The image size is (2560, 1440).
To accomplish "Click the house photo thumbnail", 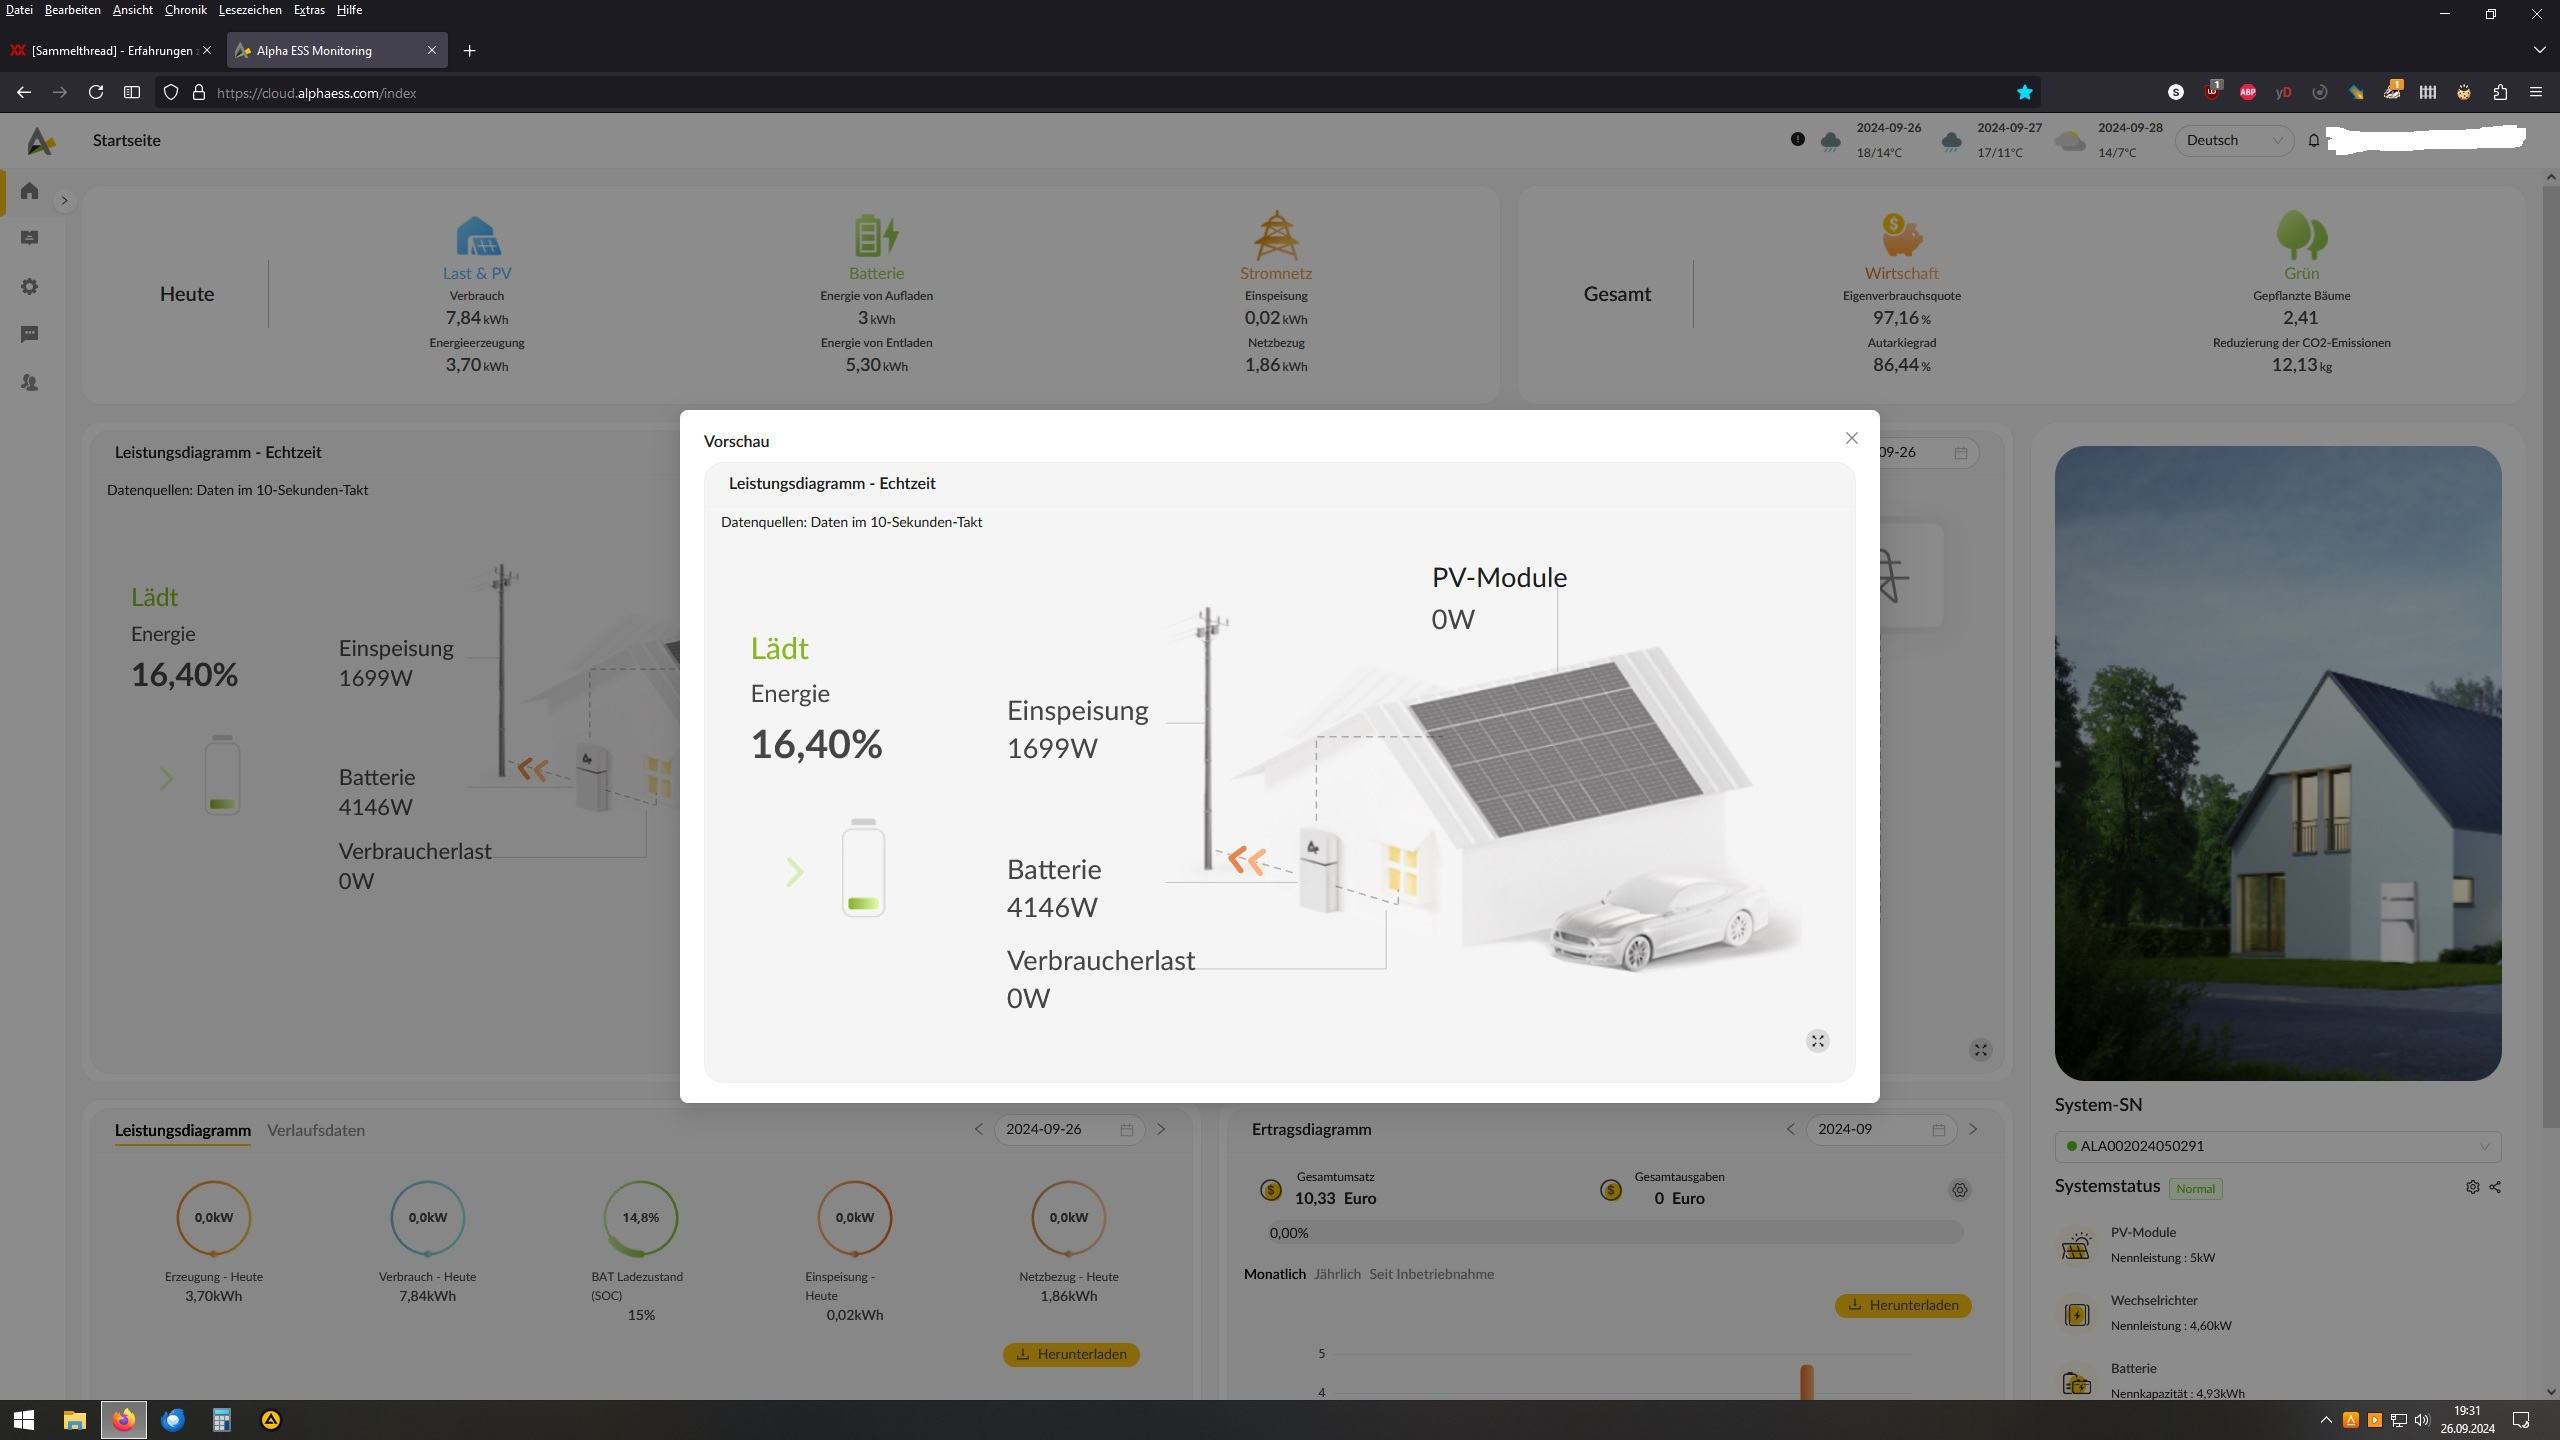I will click(x=2278, y=763).
